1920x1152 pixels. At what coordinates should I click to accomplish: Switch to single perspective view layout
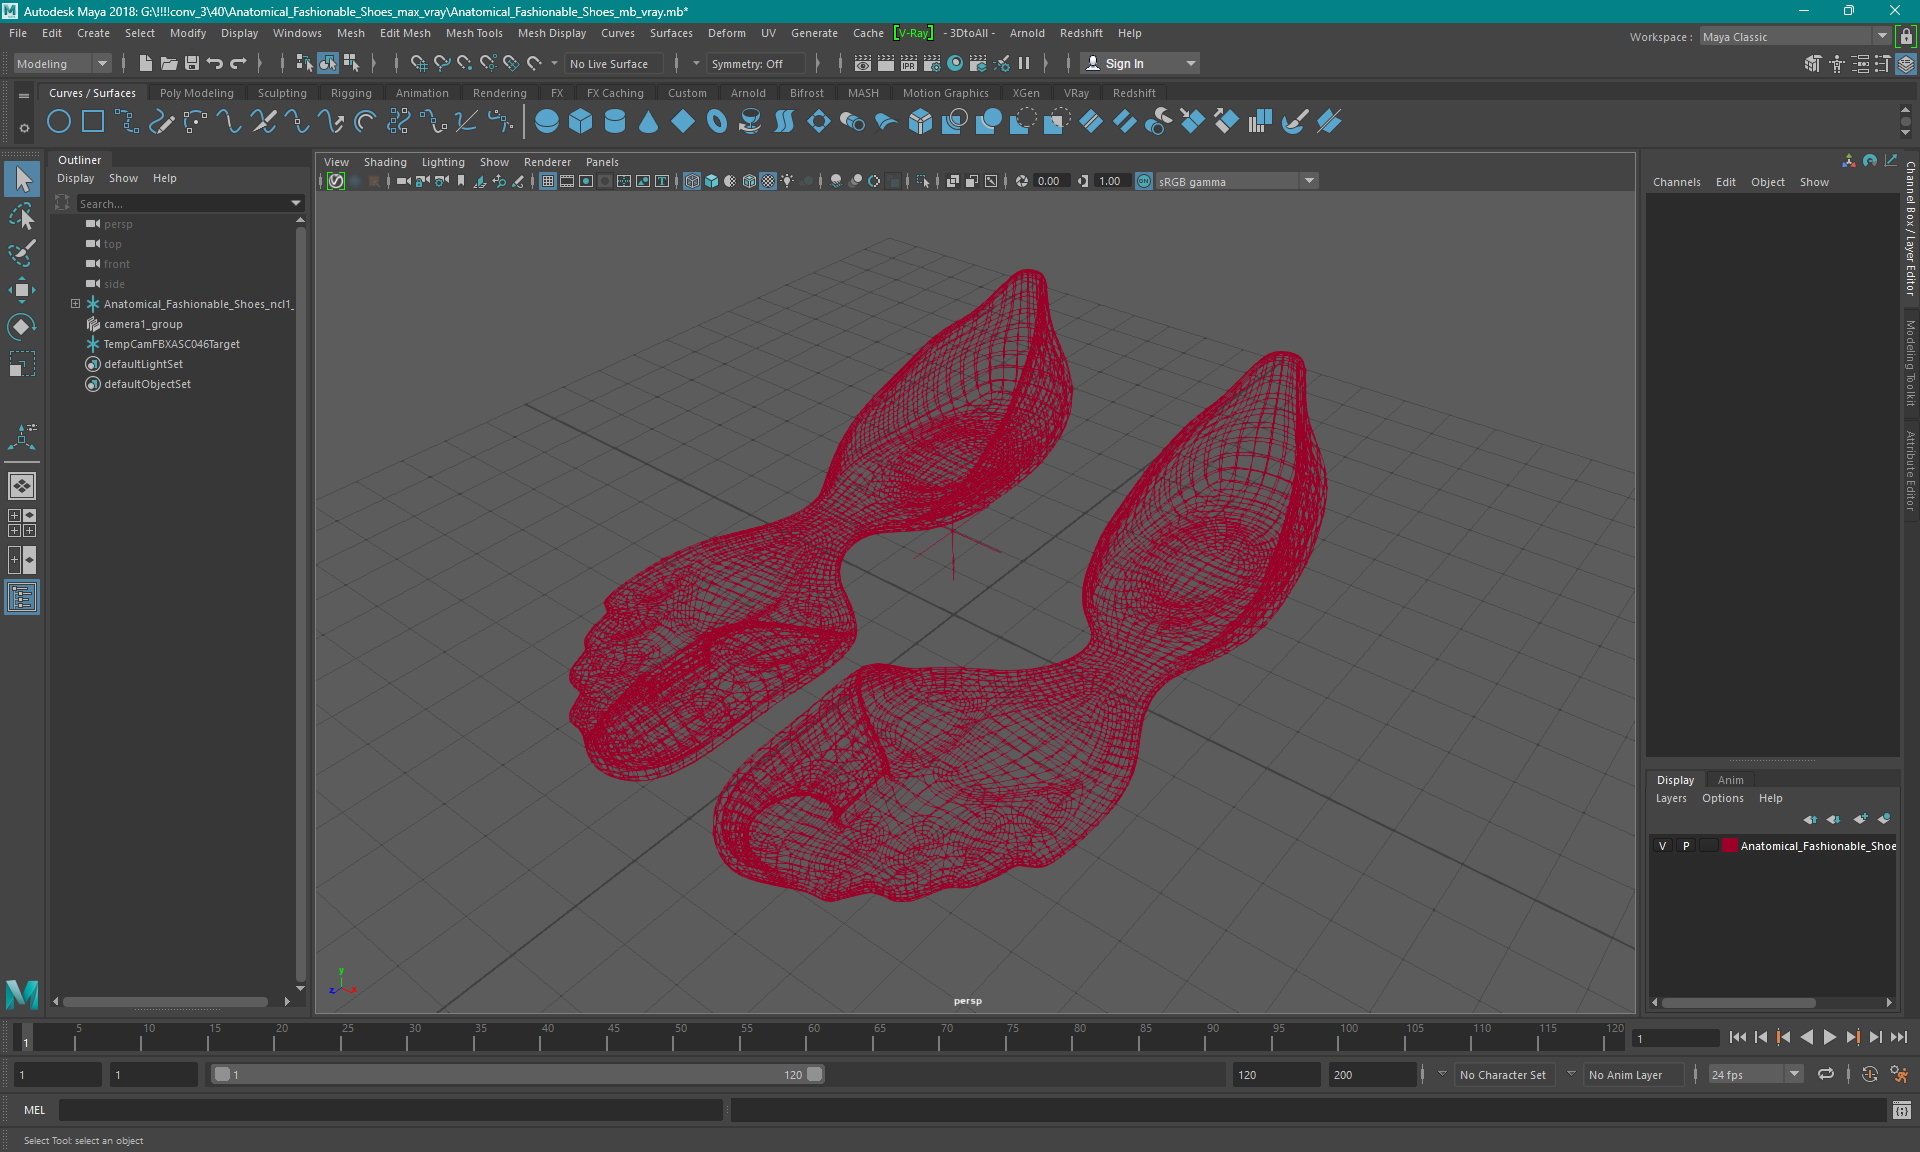(x=22, y=486)
